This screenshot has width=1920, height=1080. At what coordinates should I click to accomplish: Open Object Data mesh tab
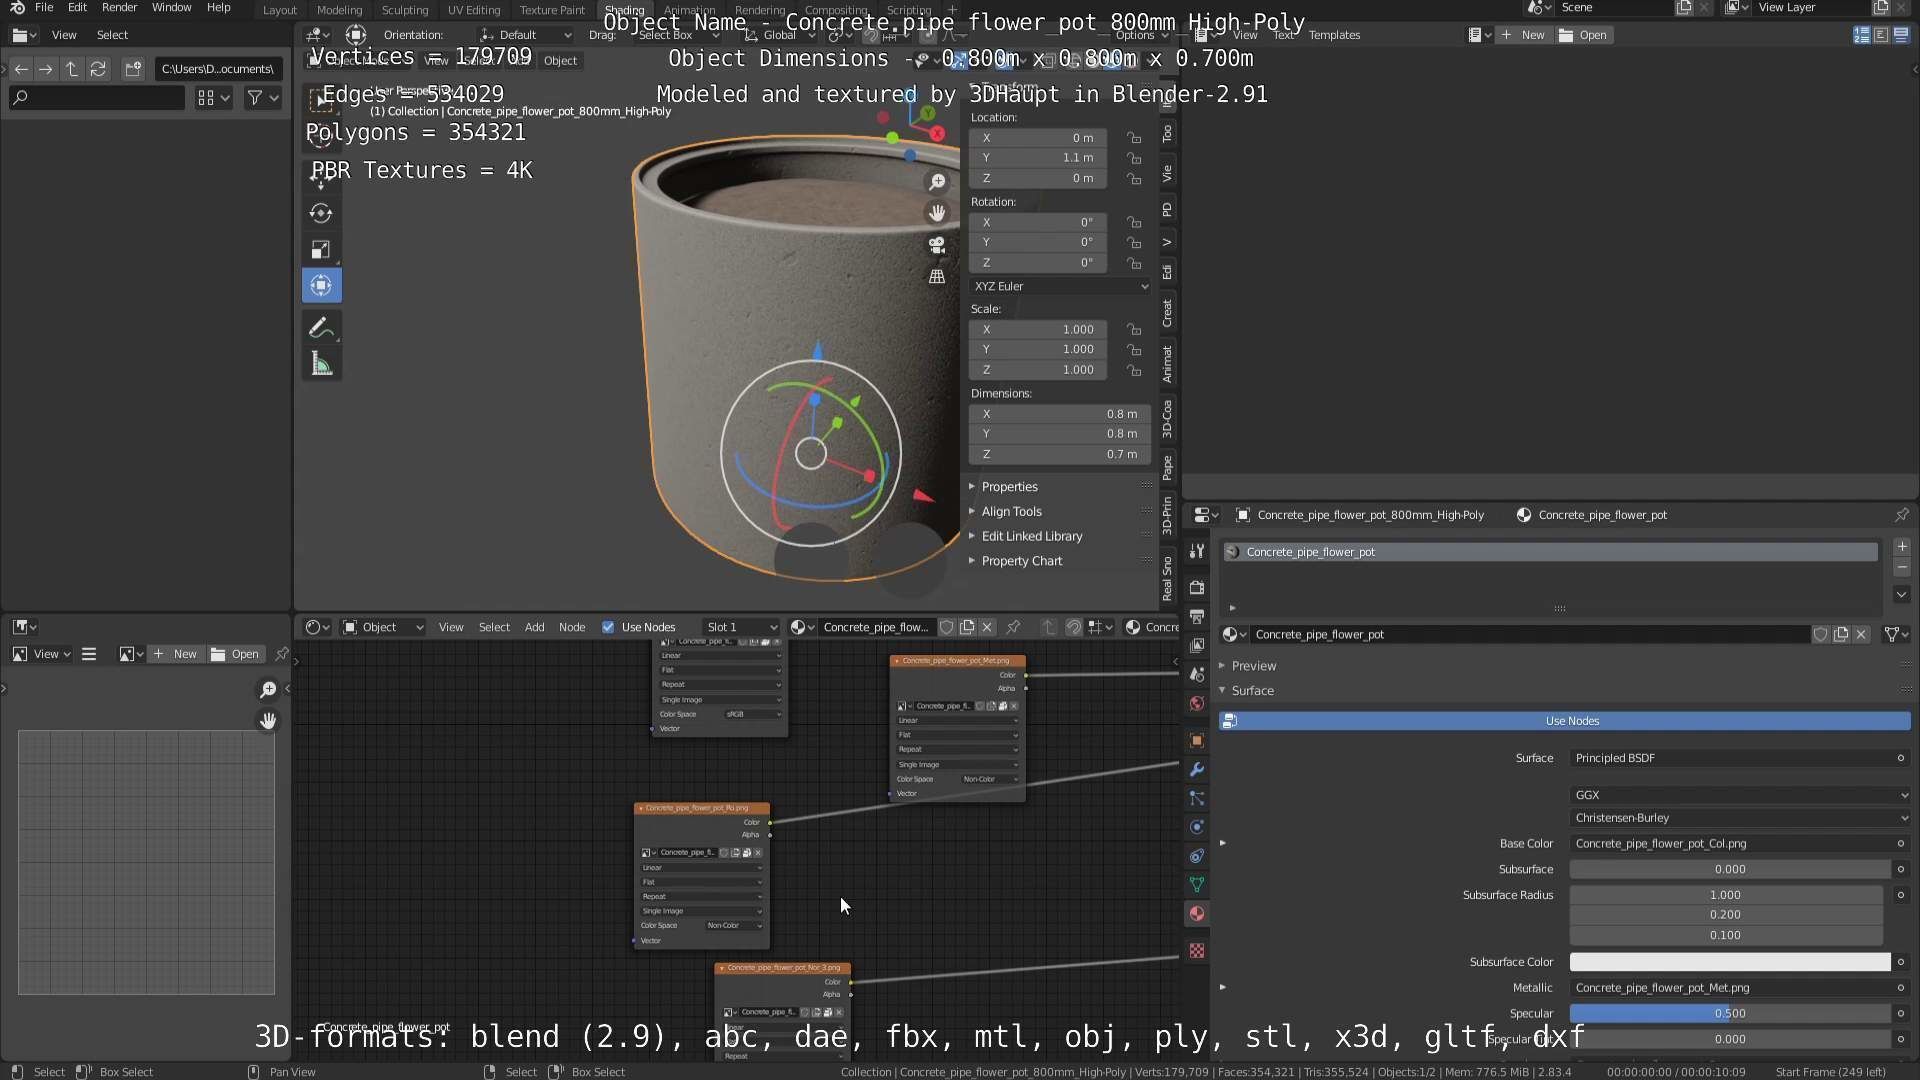coord(1197,885)
